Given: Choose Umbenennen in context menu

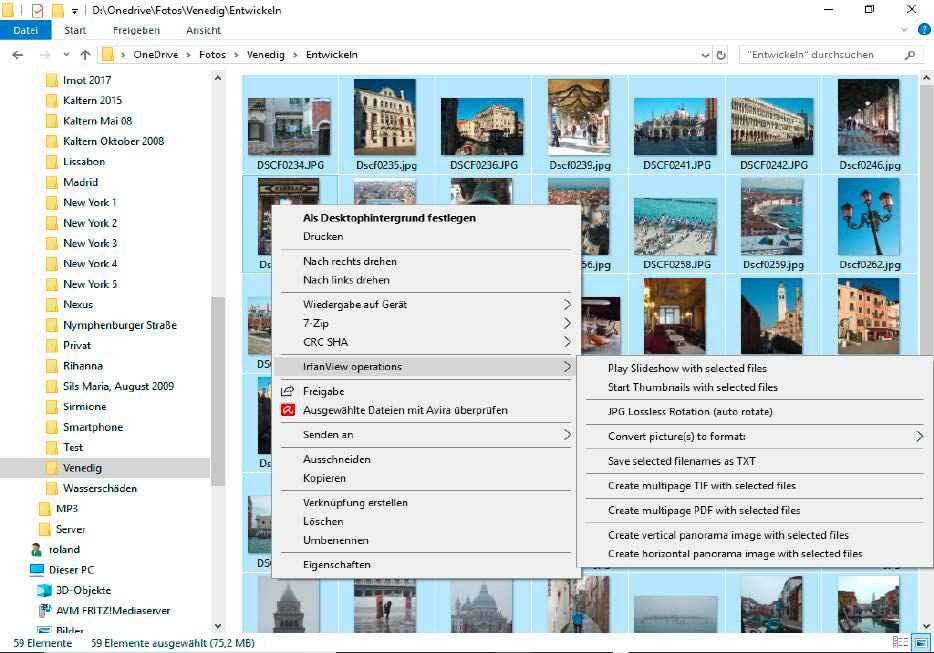Looking at the screenshot, I should coord(335,540).
